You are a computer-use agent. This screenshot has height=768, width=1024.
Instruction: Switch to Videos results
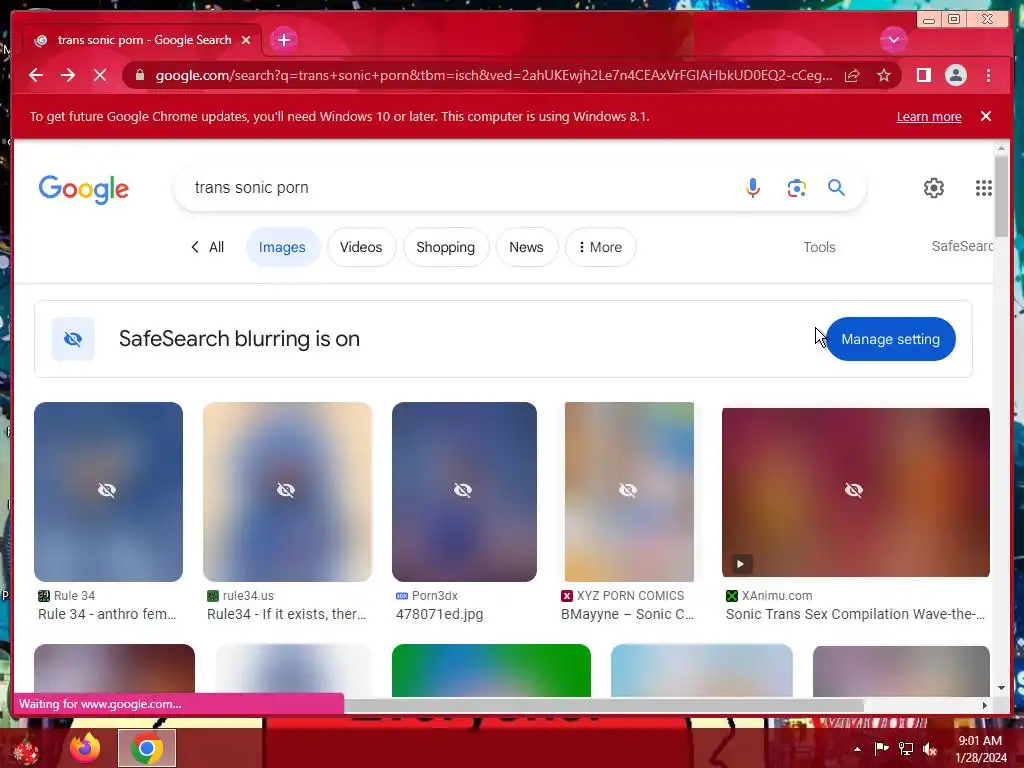click(361, 247)
